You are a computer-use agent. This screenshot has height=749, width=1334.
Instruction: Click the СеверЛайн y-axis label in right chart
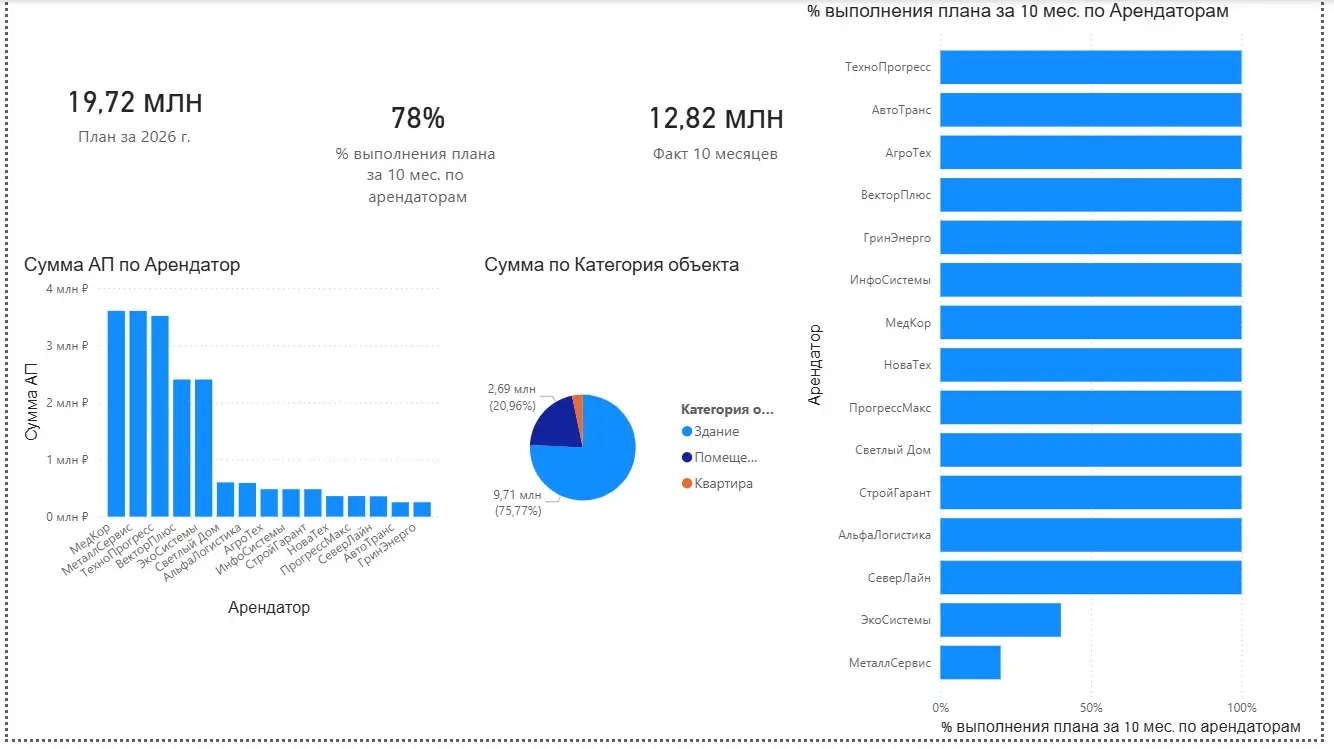(x=898, y=578)
